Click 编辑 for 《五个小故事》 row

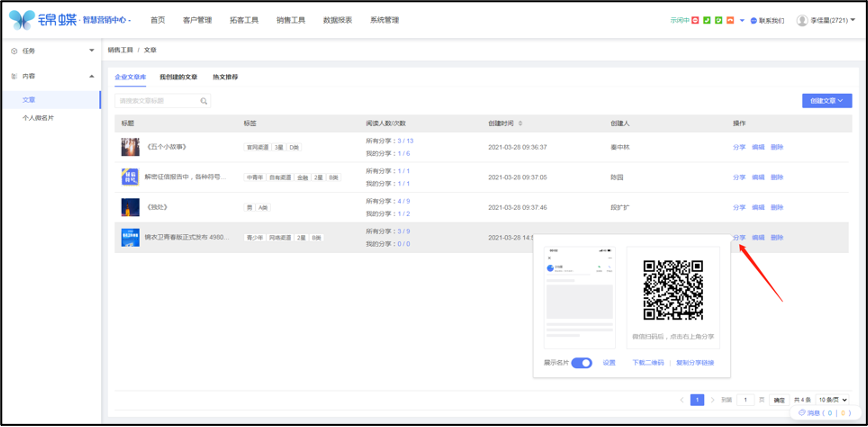[x=758, y=147]
